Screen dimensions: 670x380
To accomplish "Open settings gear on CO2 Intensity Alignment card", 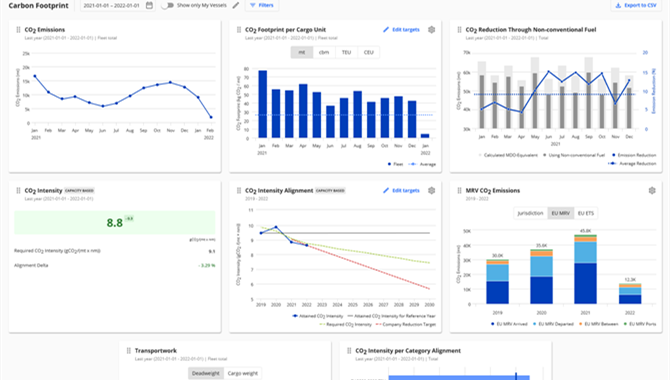I will [432, 190].
